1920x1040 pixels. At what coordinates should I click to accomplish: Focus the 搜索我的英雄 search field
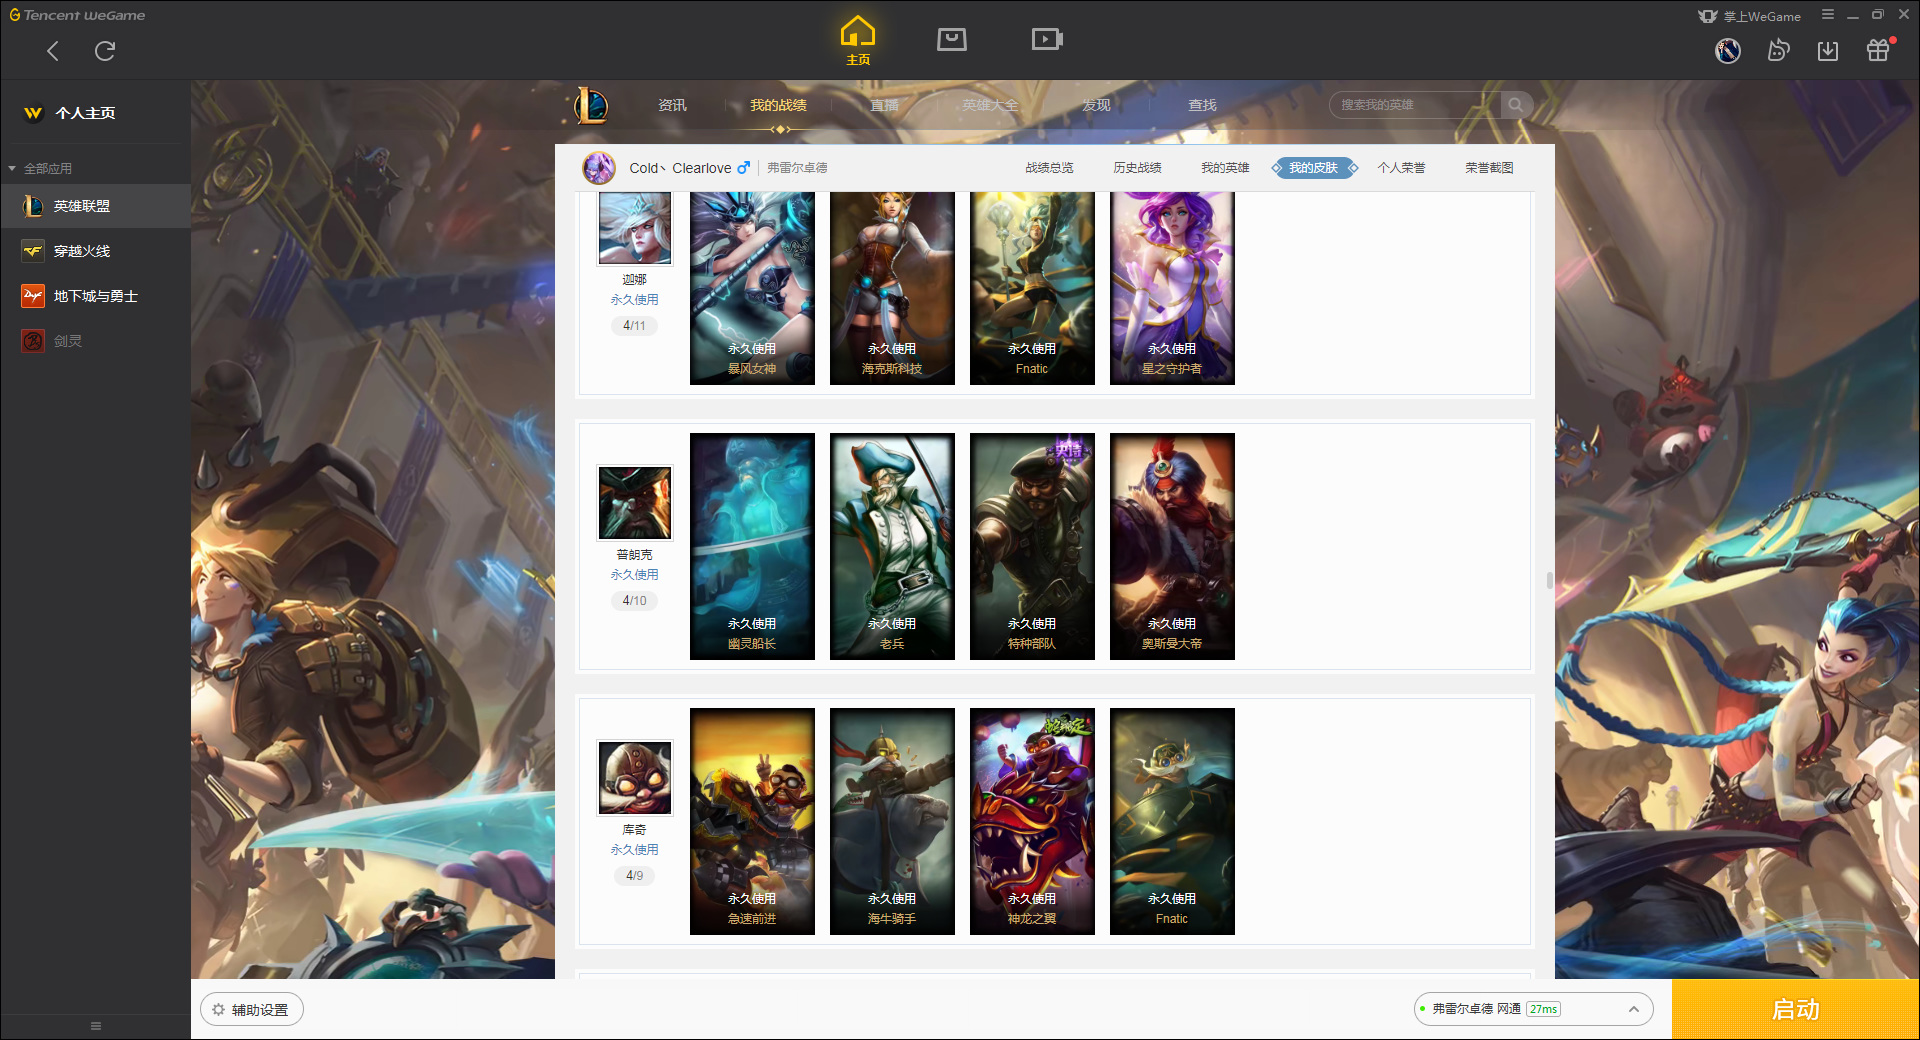[1415, 105]
